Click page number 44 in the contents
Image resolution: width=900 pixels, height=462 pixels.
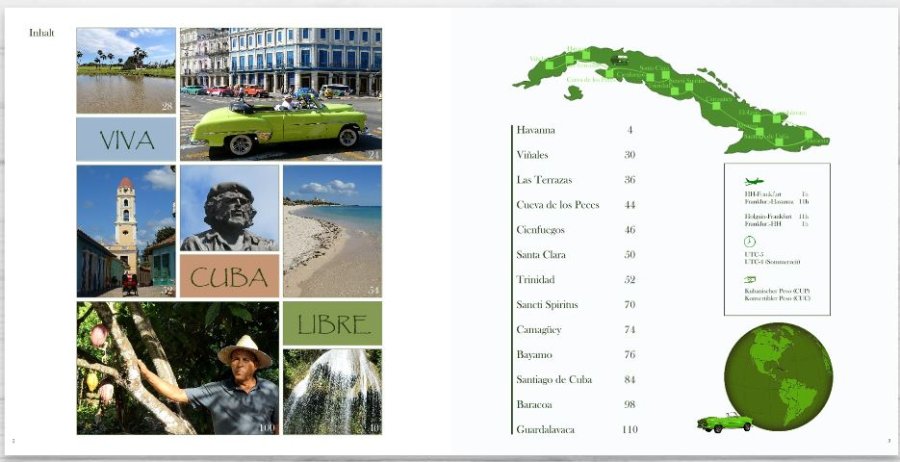click(x=630, y=205)
